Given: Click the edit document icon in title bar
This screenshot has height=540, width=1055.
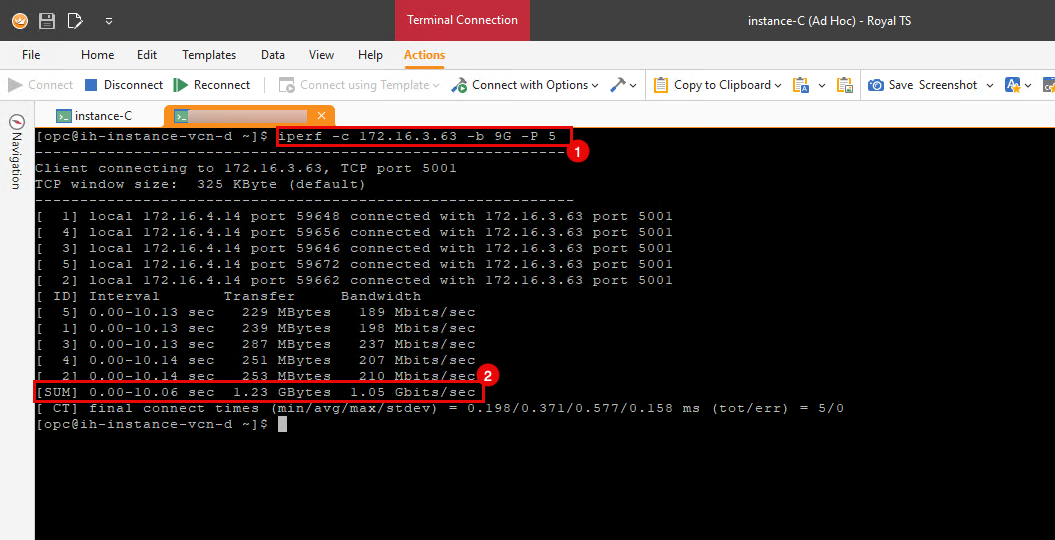Looking at the screenshot, I should (x=75, y=20).
